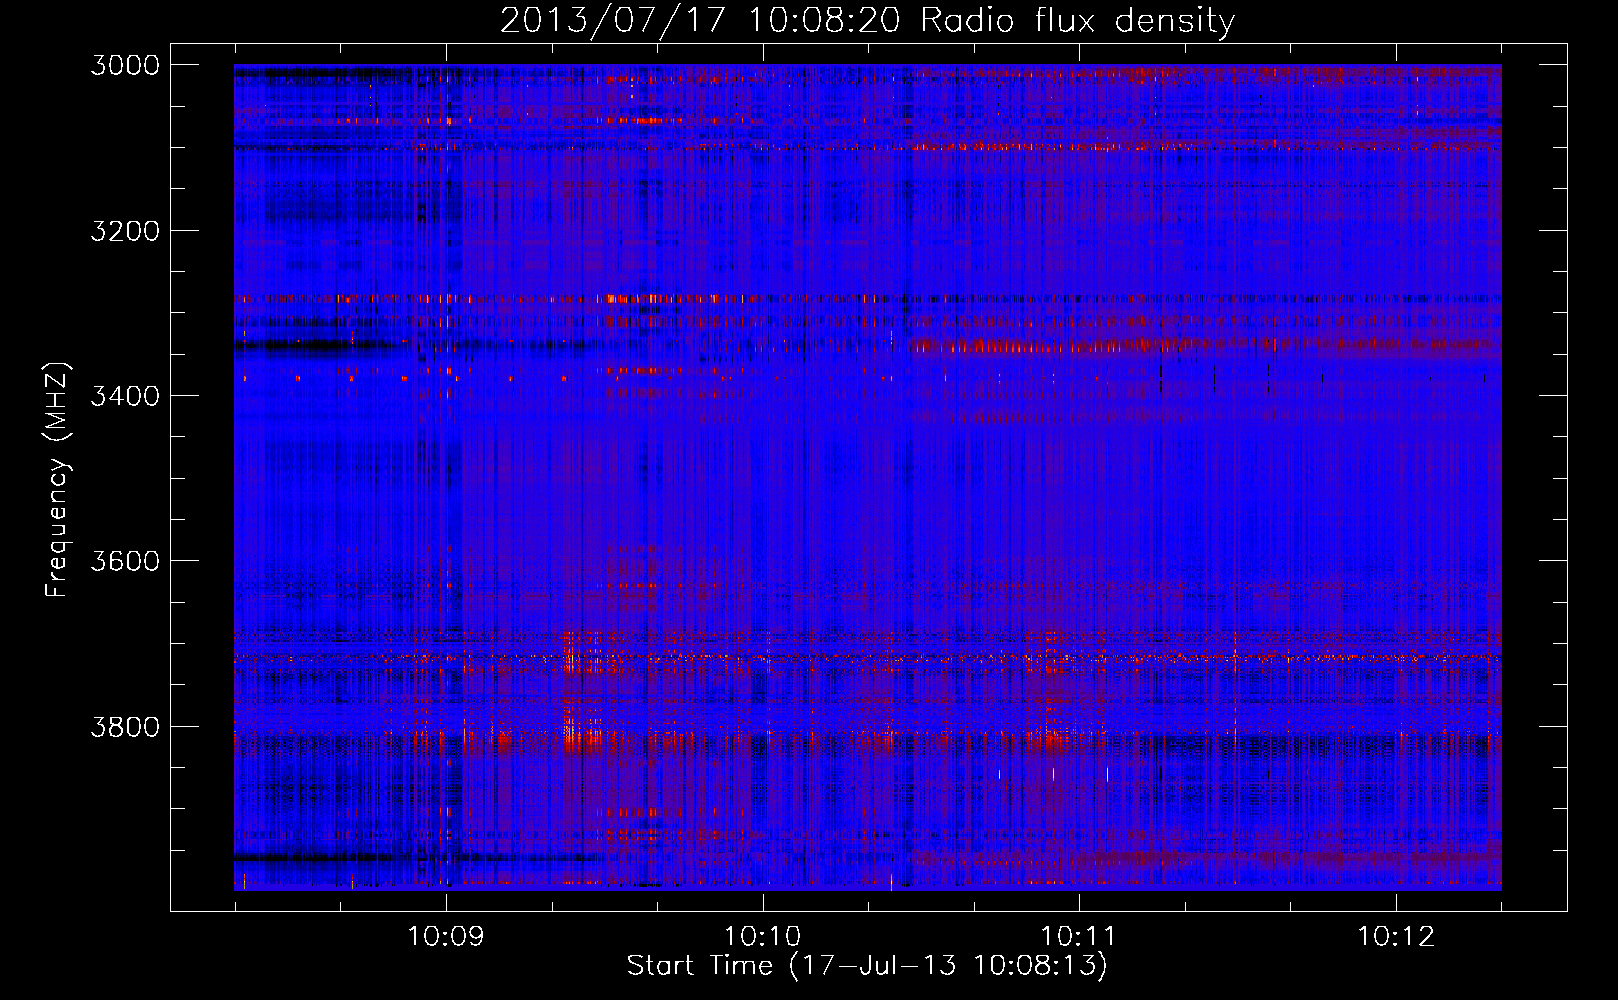
Task: Click the 10:11 time tick label
Action: (x=1079, y=937)
